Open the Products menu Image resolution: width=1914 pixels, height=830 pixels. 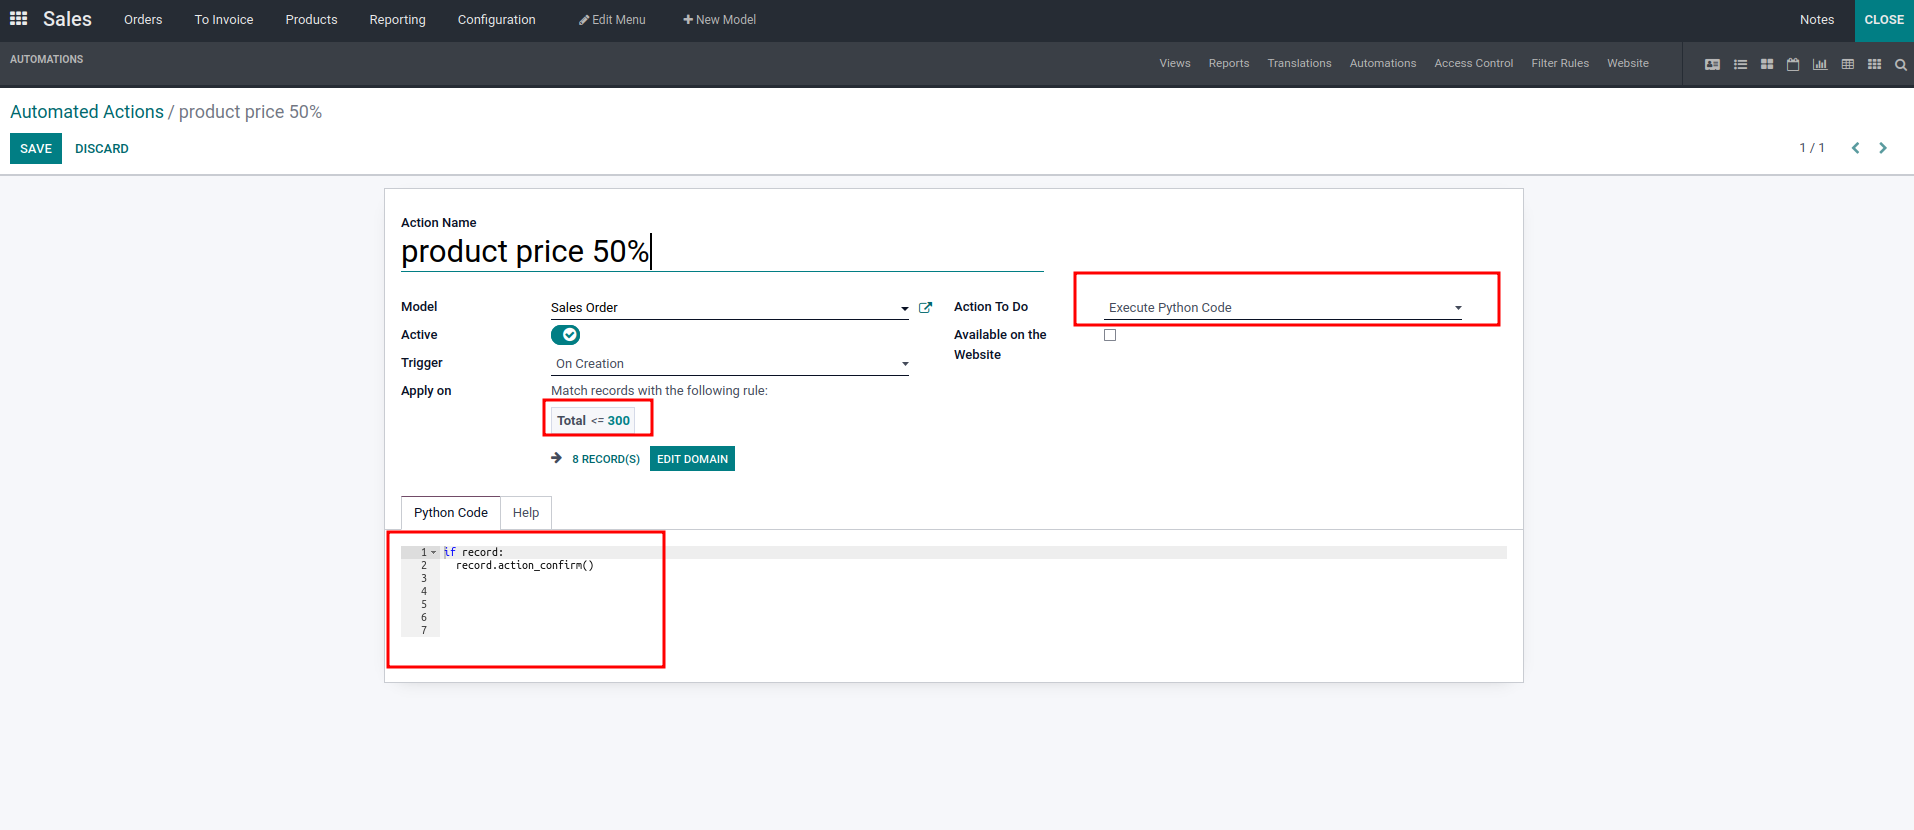pyautogui.click(x=311, y=20)
